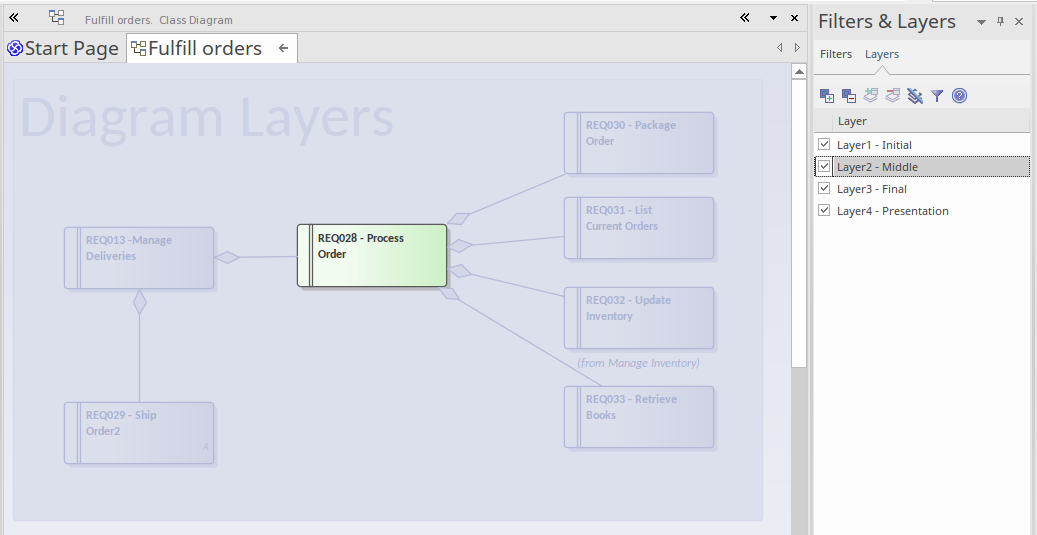Select the REQ013 - Manage Deliveries element
This screenshot has width=1037, height=535.
click(139, 258)
